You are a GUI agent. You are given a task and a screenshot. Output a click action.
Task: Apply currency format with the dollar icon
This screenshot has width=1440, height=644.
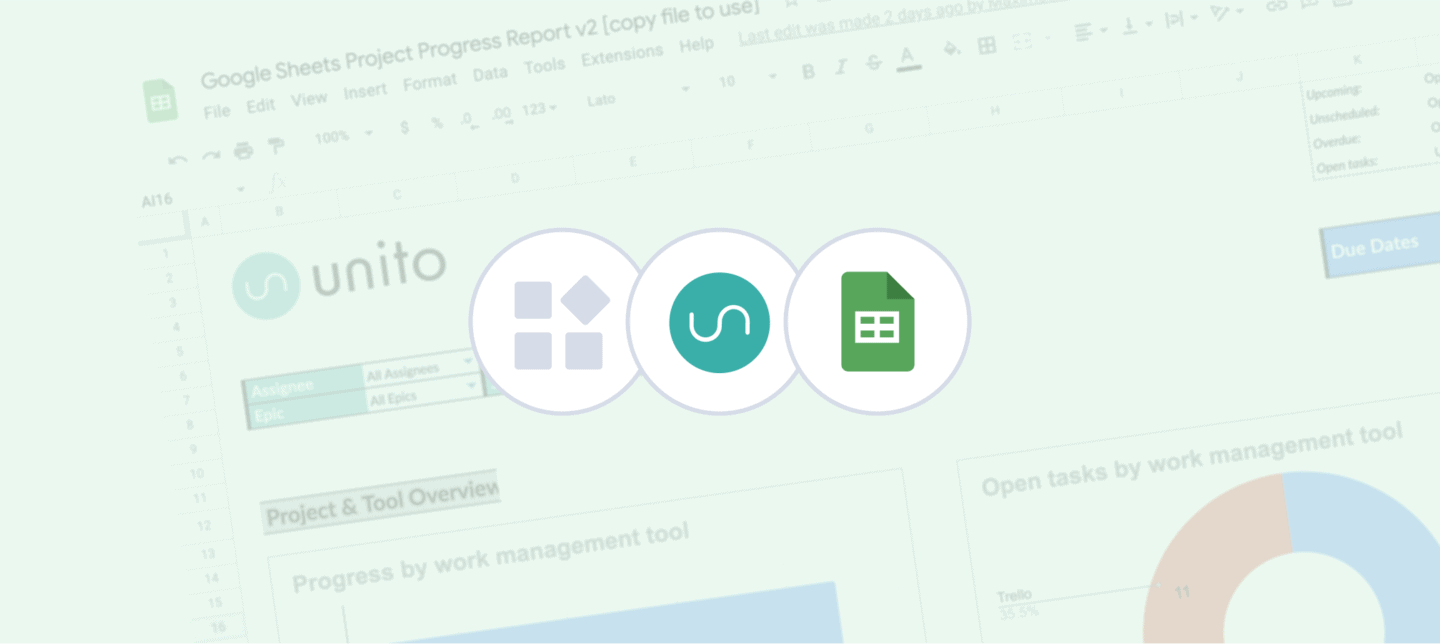pos(404,128)
